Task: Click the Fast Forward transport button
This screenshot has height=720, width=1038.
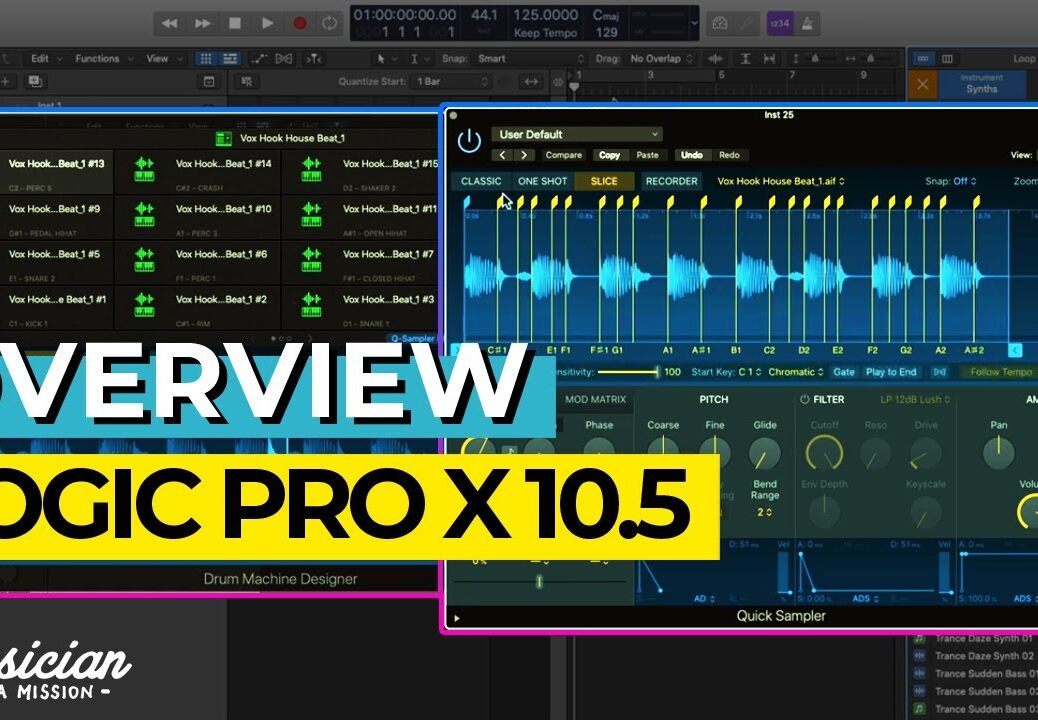Action: [x=202, y=24]
